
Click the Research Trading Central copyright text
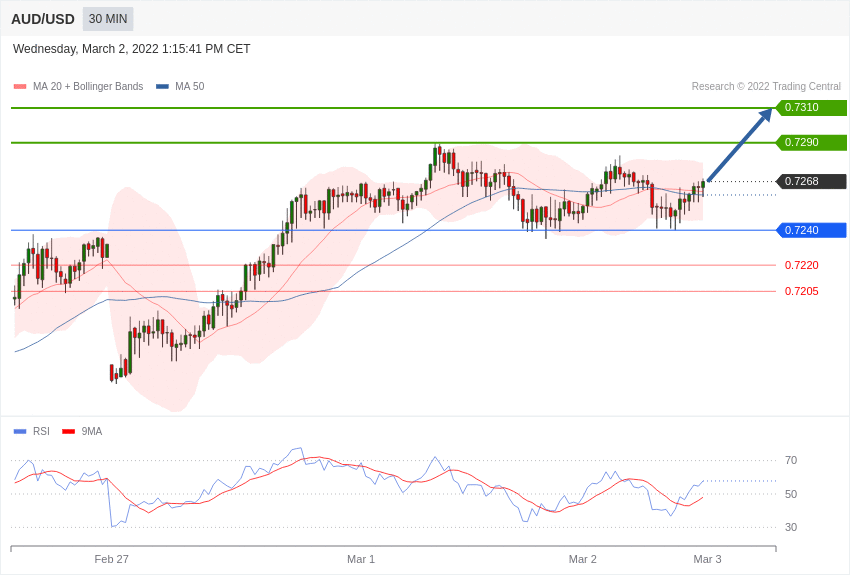(x=766, y=87)
